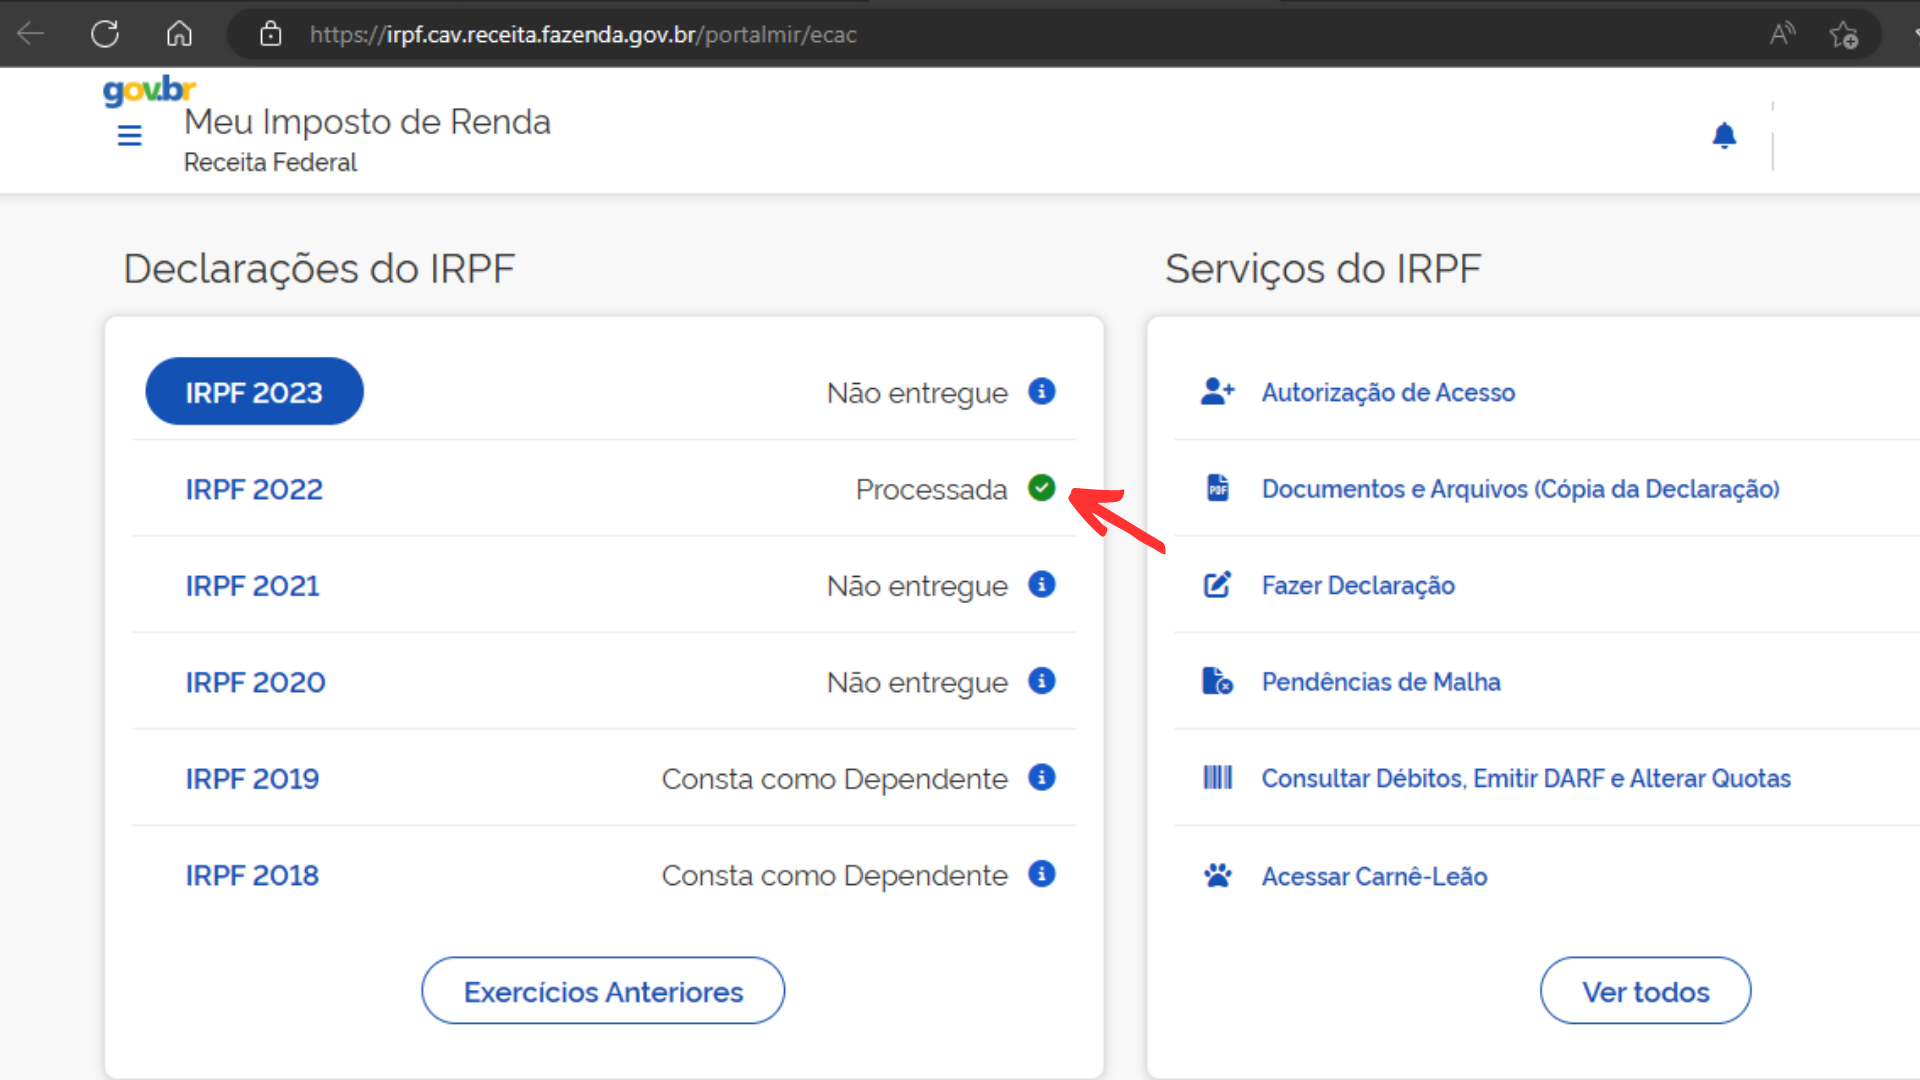Click the Pendências de Malha file icon
Viewport: 1920px width, 1080px height.
click(x=1217, y=681)
